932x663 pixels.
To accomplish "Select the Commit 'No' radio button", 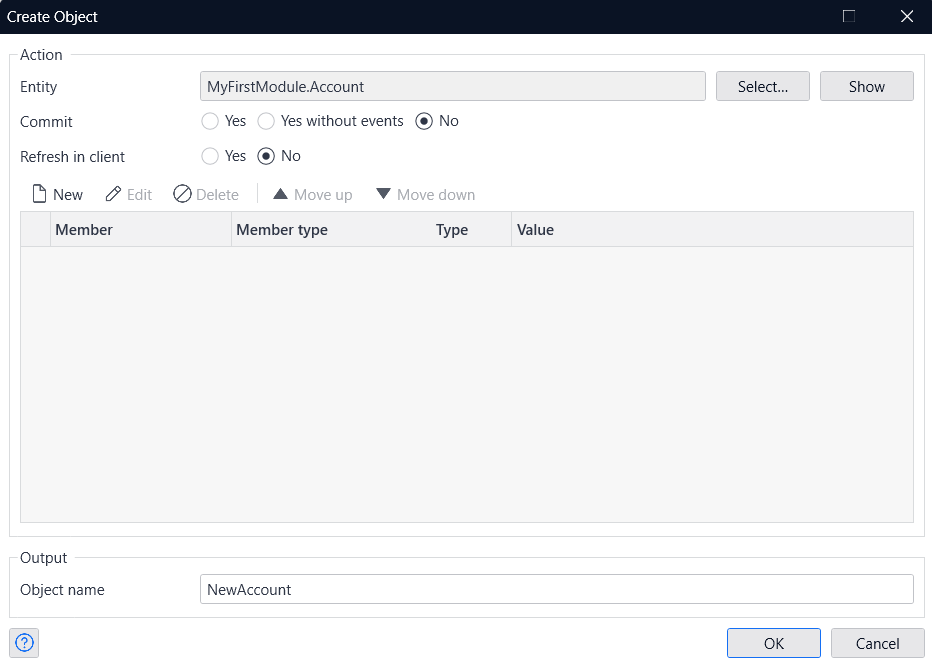I will tap(424, 121).
